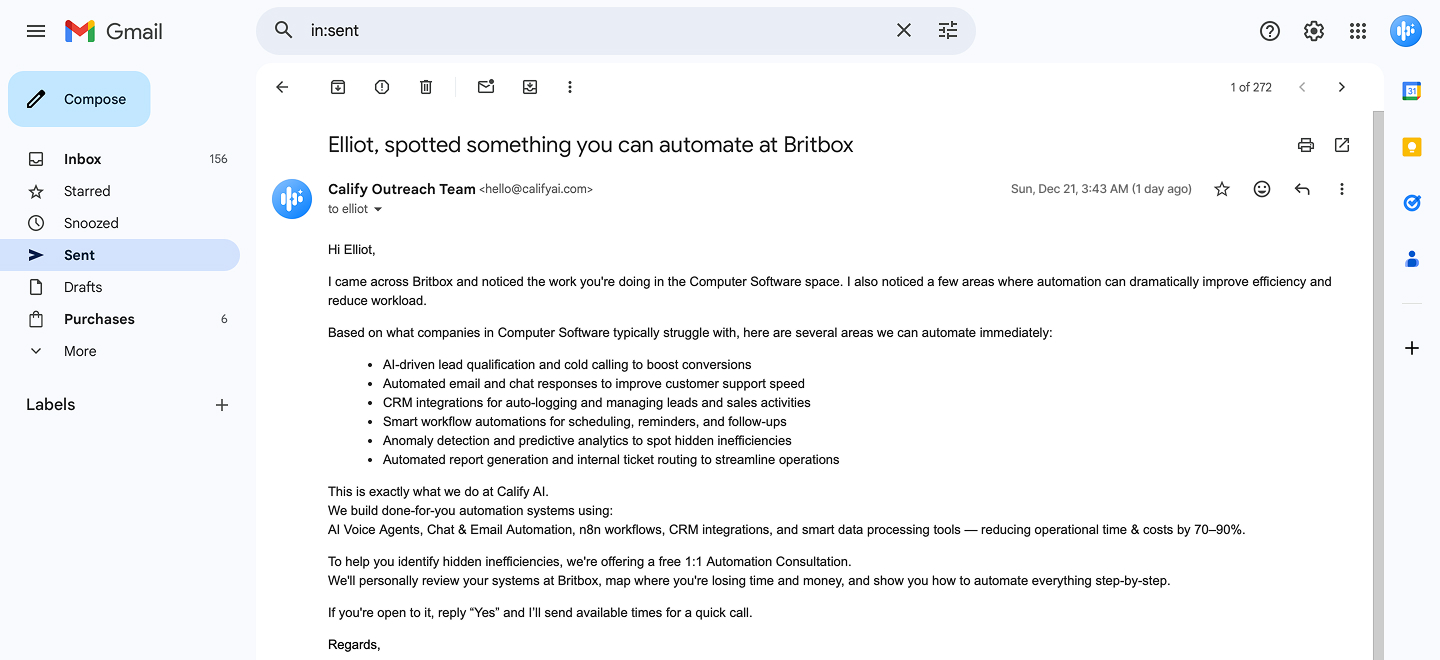The image size is (1440, 660).
Task: Archive this email using the toolbar icon
Action: pos(338,87)
